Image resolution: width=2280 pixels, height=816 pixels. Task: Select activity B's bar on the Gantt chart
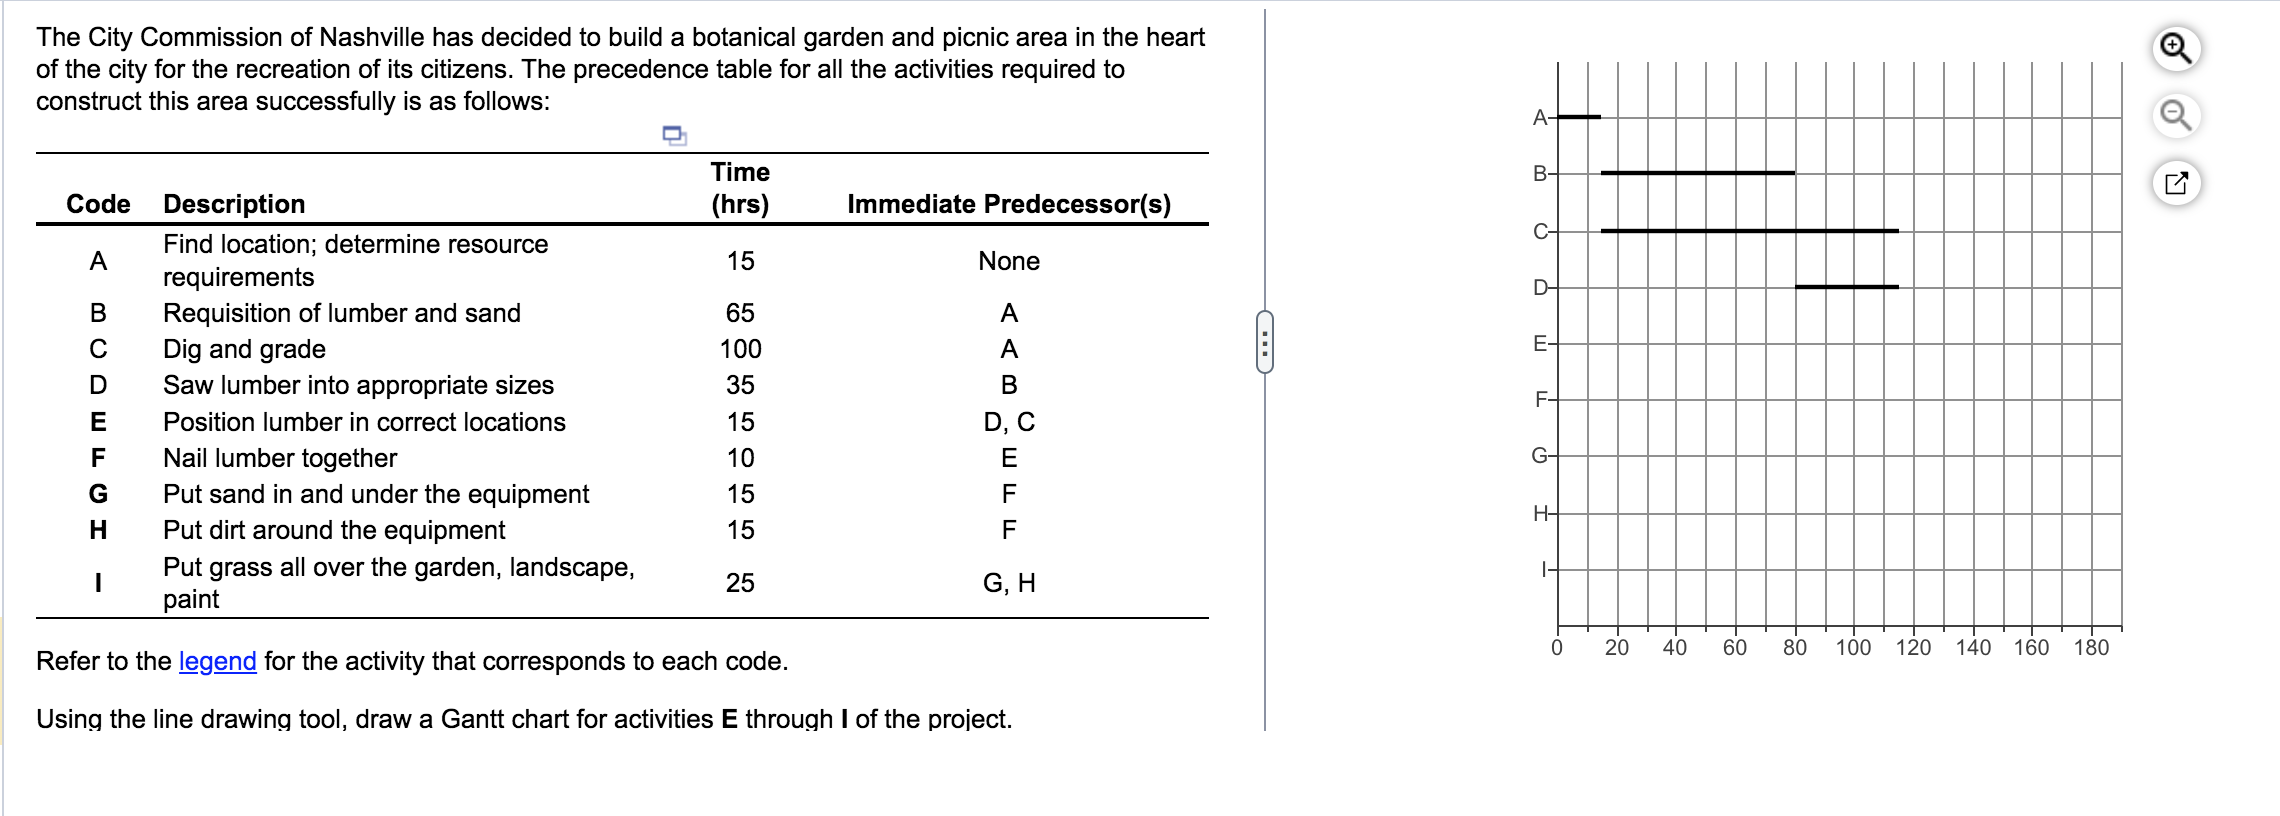pyautogui.click(x=1698, y=172)
